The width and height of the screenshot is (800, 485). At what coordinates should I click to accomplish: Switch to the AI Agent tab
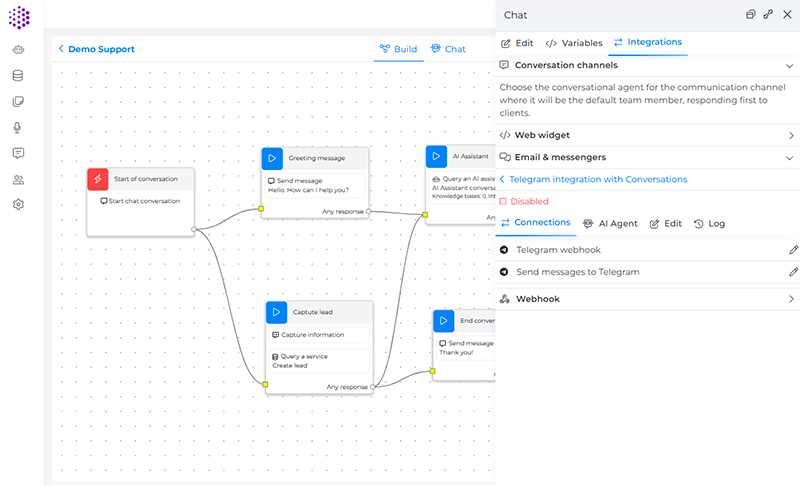pyautogui.click(x=610, y=223)
